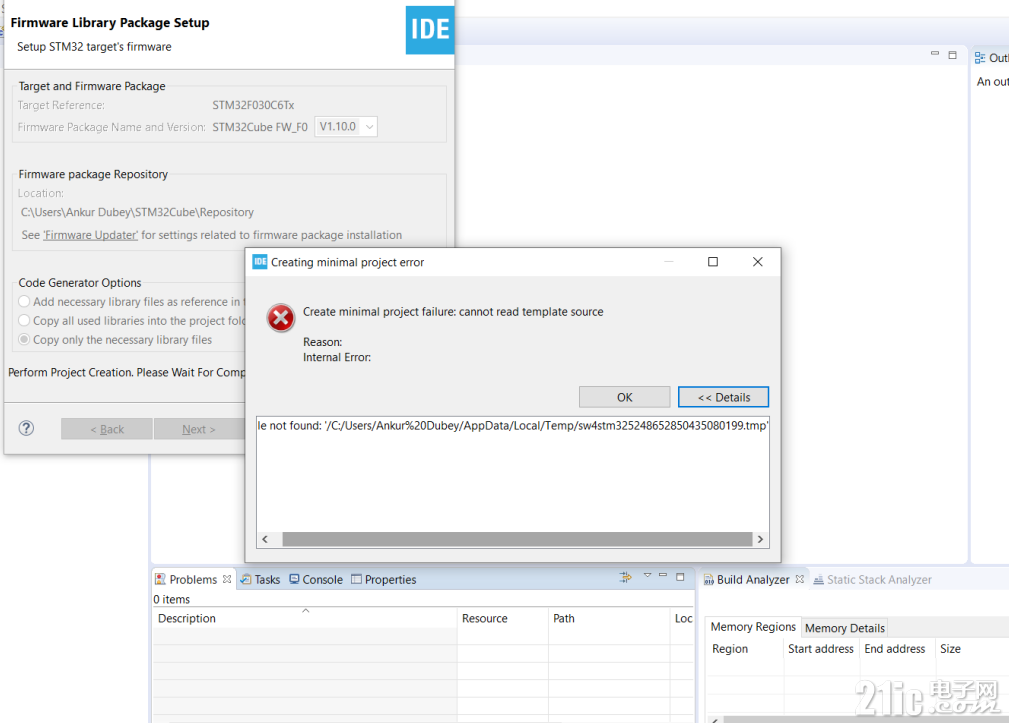Open the Properties tab

tap(384, 580)
